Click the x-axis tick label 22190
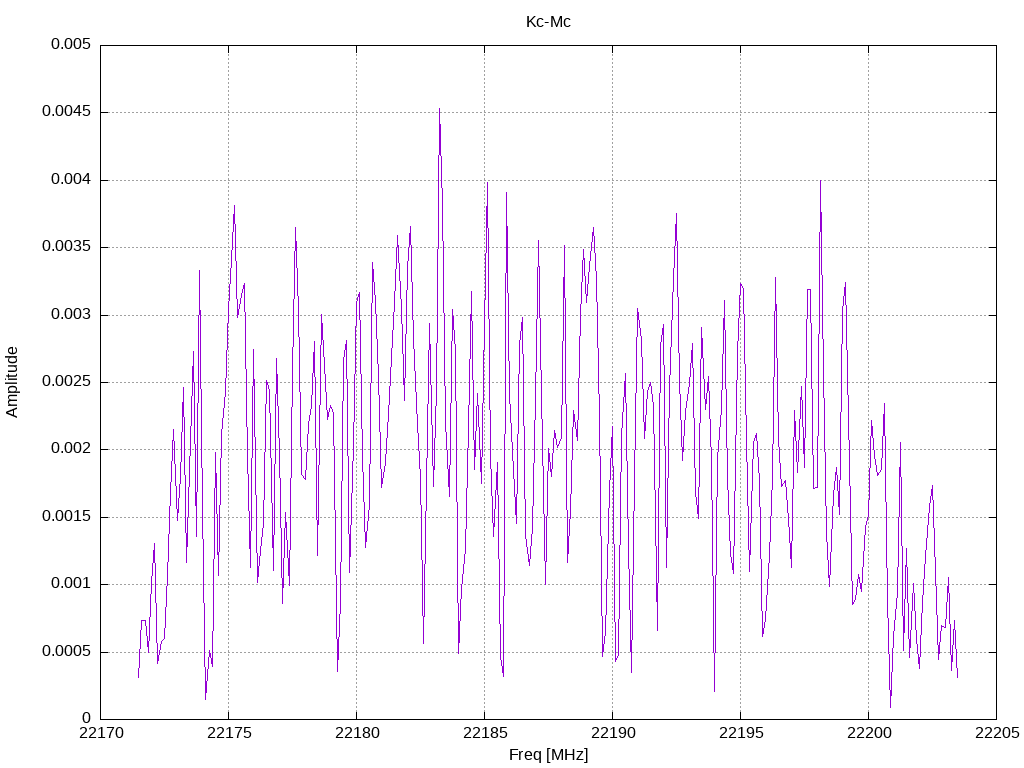Screen dimensions: 1024x768 [x=613, y=733]
